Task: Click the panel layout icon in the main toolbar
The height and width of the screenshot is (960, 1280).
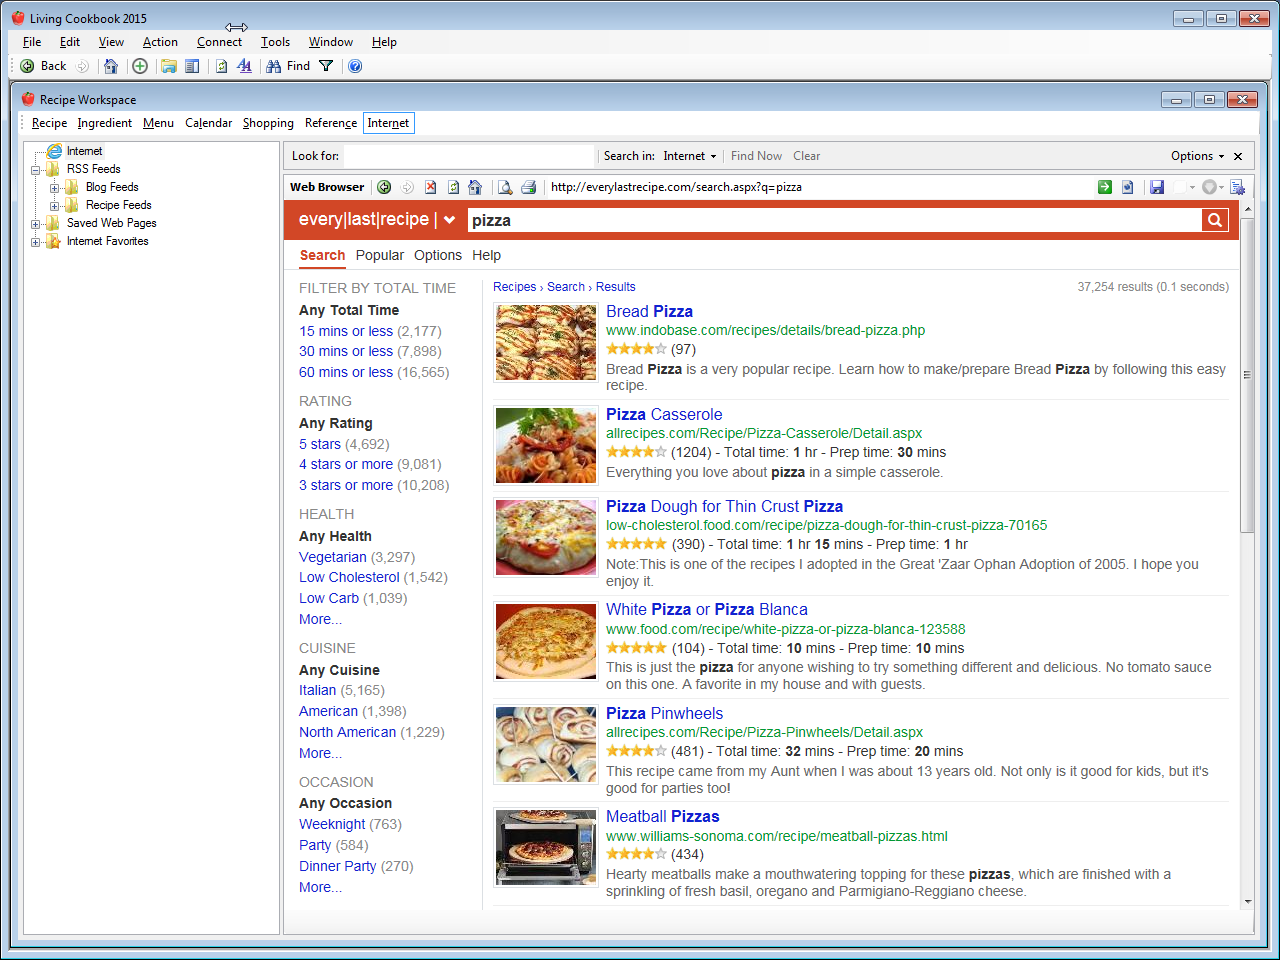Action: point(192,66)
